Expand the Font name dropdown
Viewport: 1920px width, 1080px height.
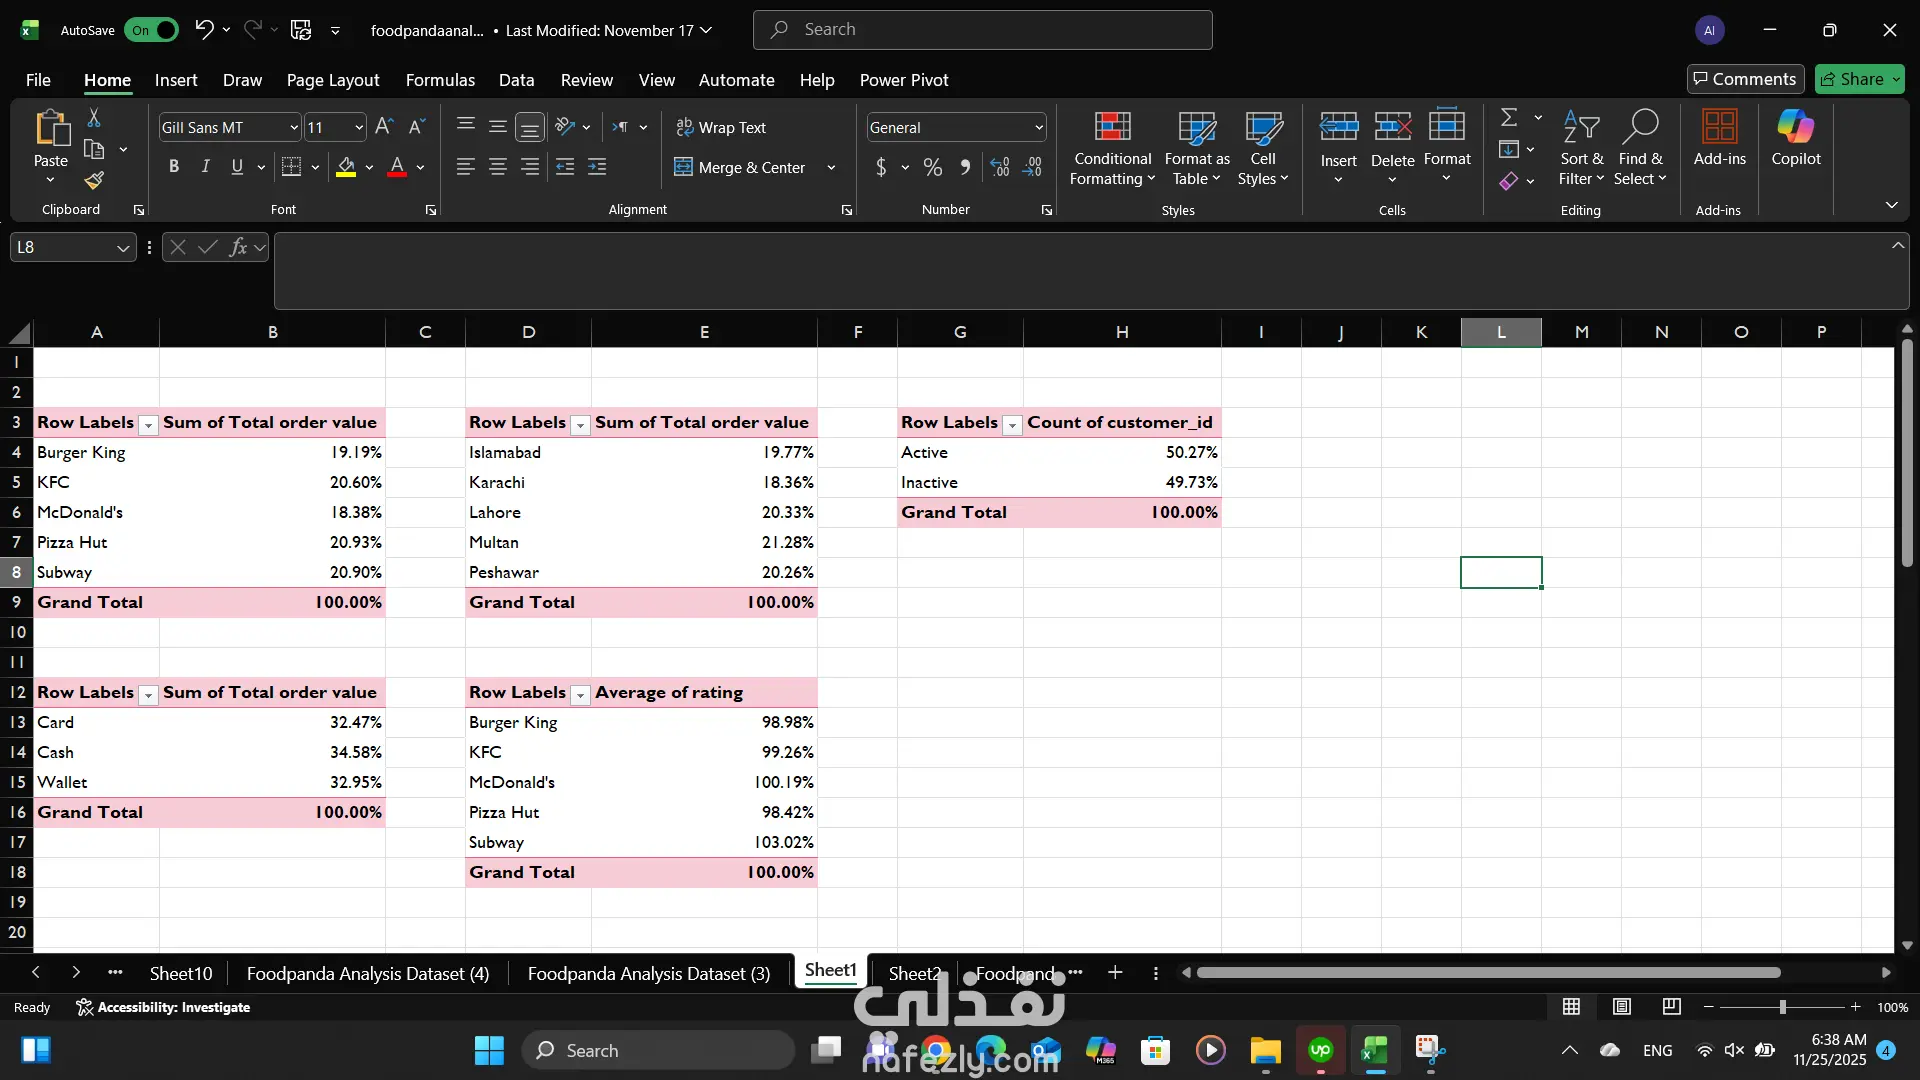point(293,127)
